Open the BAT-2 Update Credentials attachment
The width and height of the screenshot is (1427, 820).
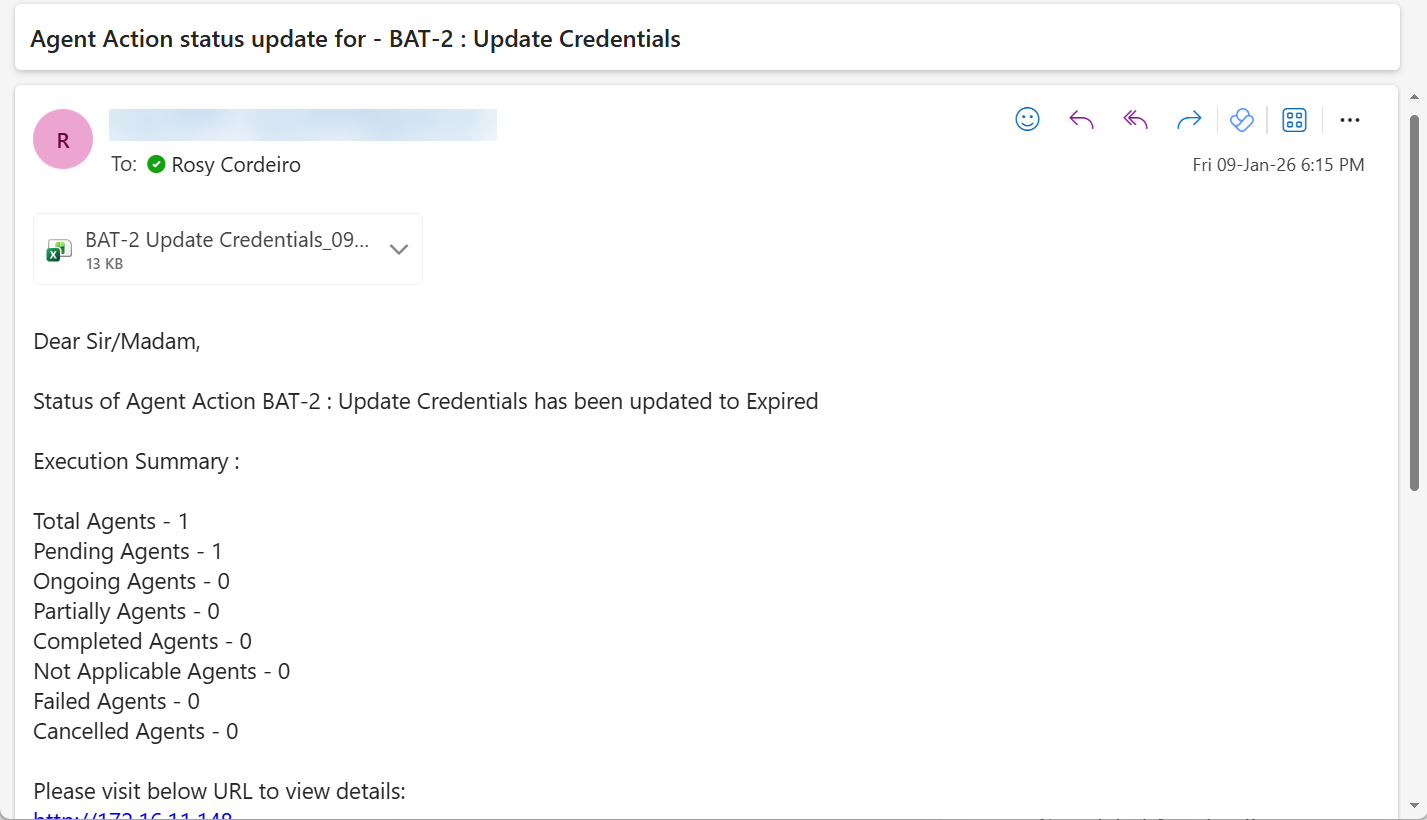pos(227,241)
